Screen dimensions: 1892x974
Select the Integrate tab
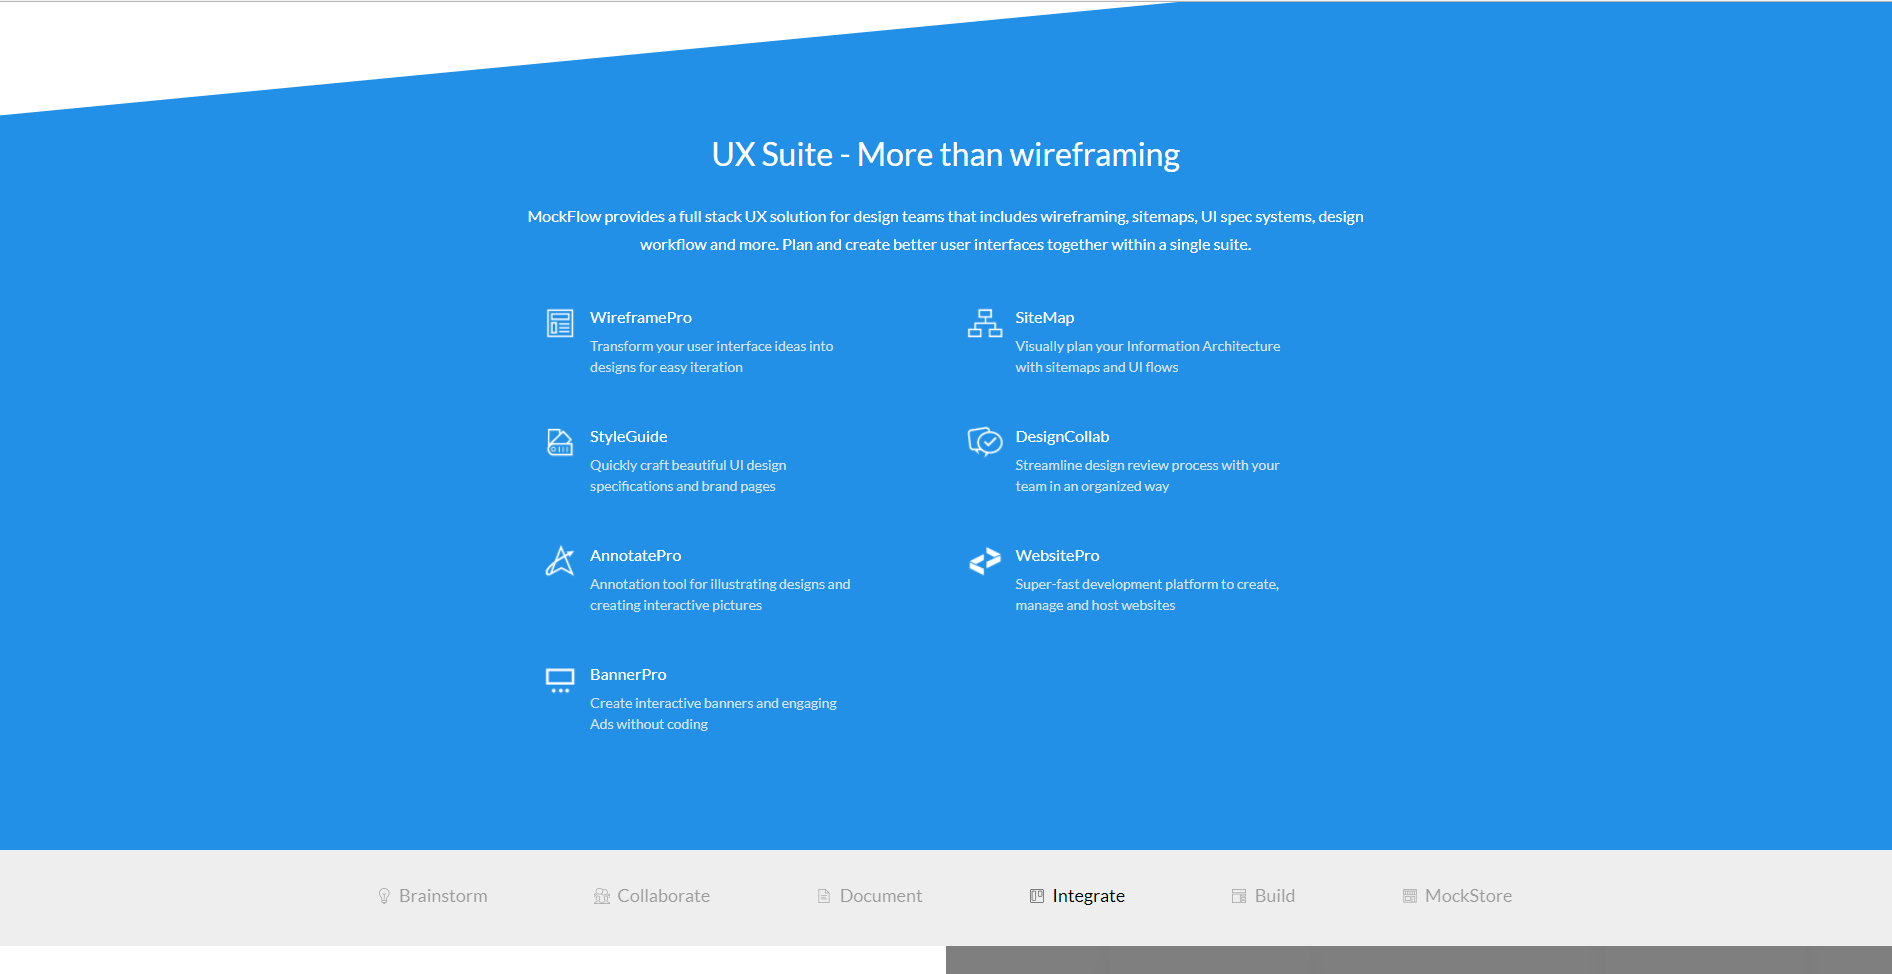(1078, 896)
